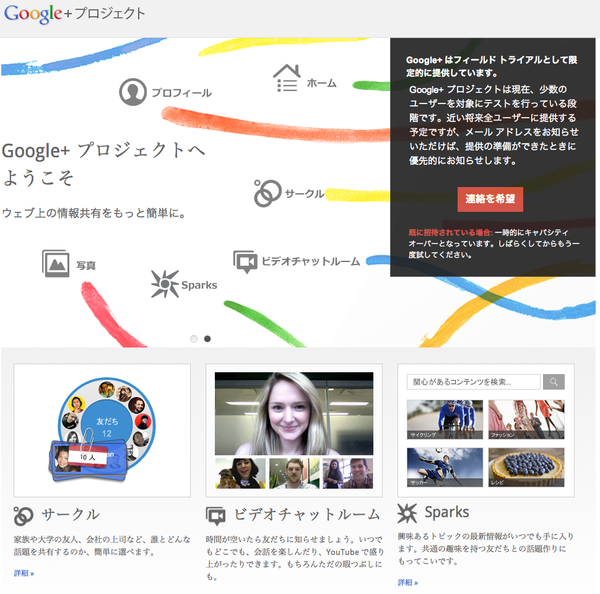Click the red 連絡を希望 button
Image resolution: width=600 pixels, height=594 pixels.
coord(490,199)
